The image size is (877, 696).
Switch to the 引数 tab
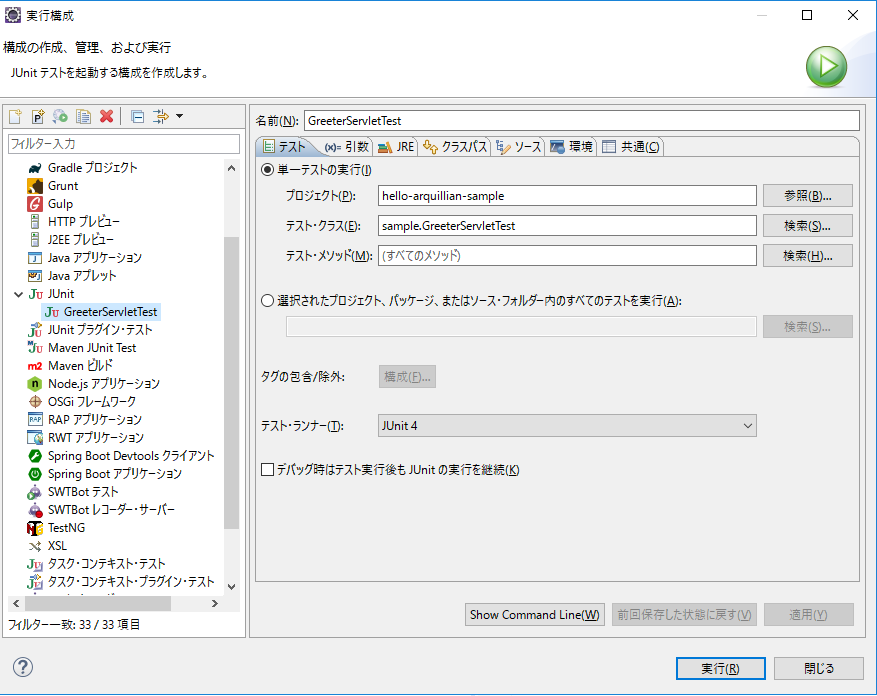coord(347,147)
